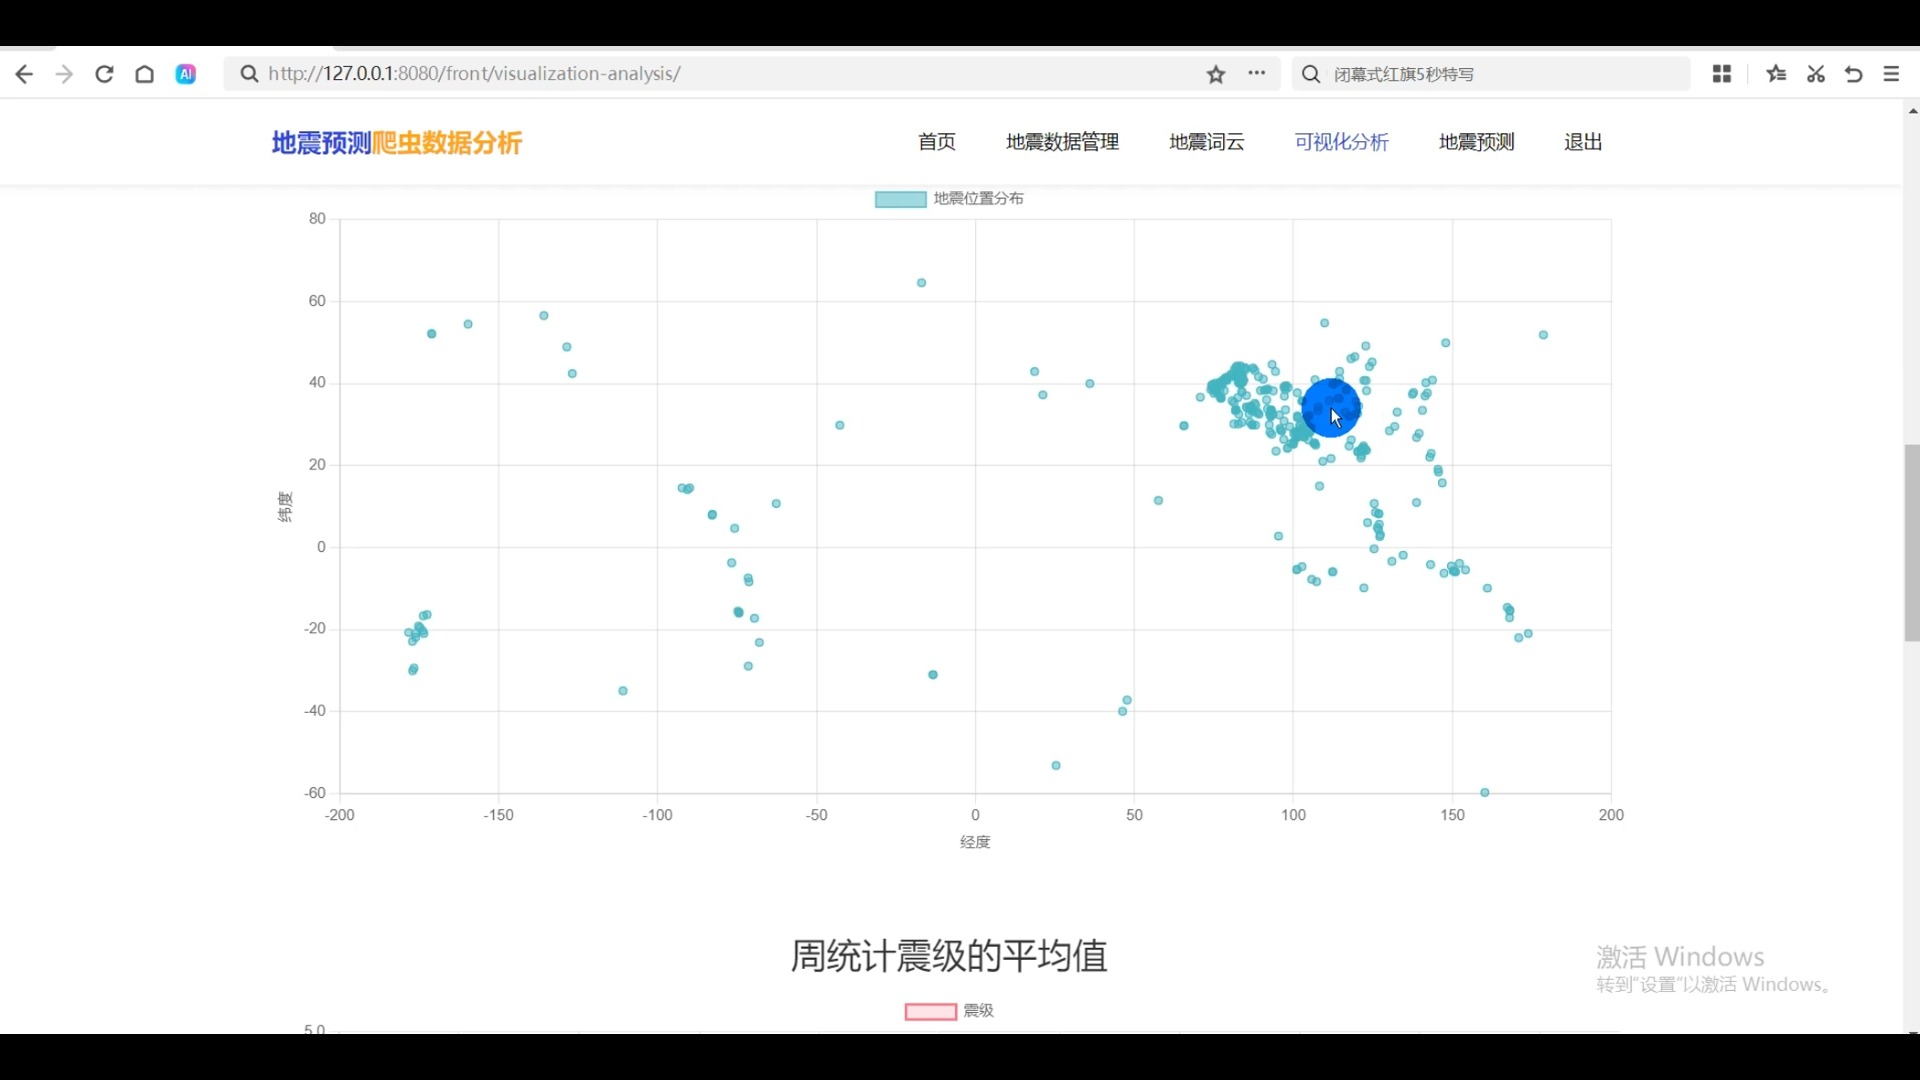This screenshot has width=1920, height=1080.
Task: Open the 地震数据管理 navigation item
Action: [1062, 142]
